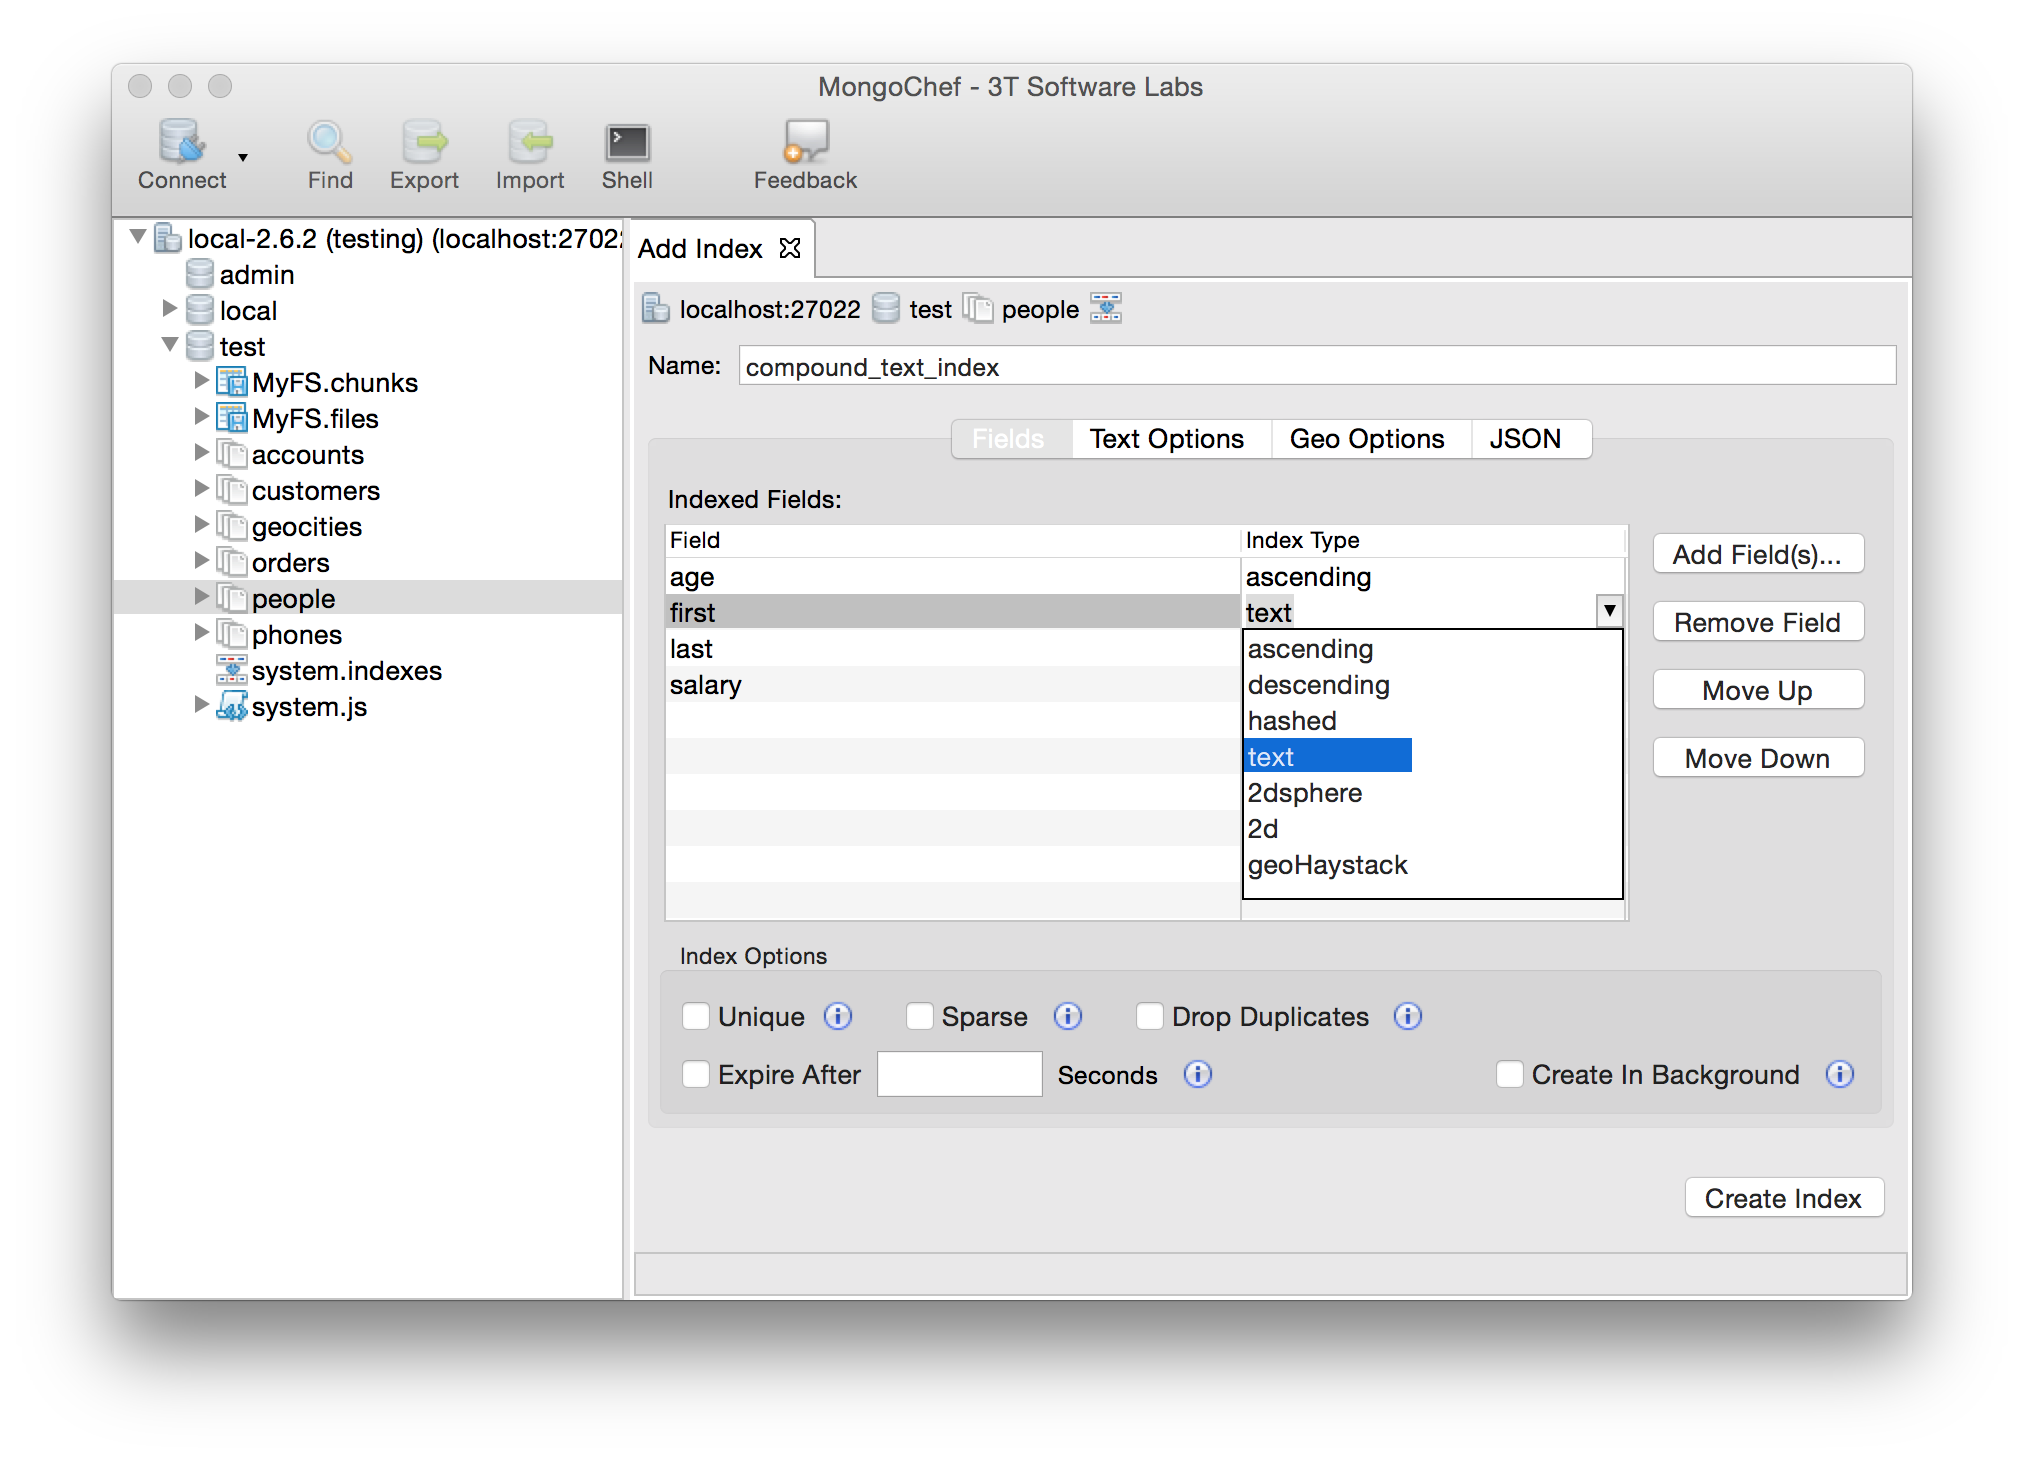Click the test database icon in breadcrumb
2024x1460 pixels.
(x=886, y=308)
